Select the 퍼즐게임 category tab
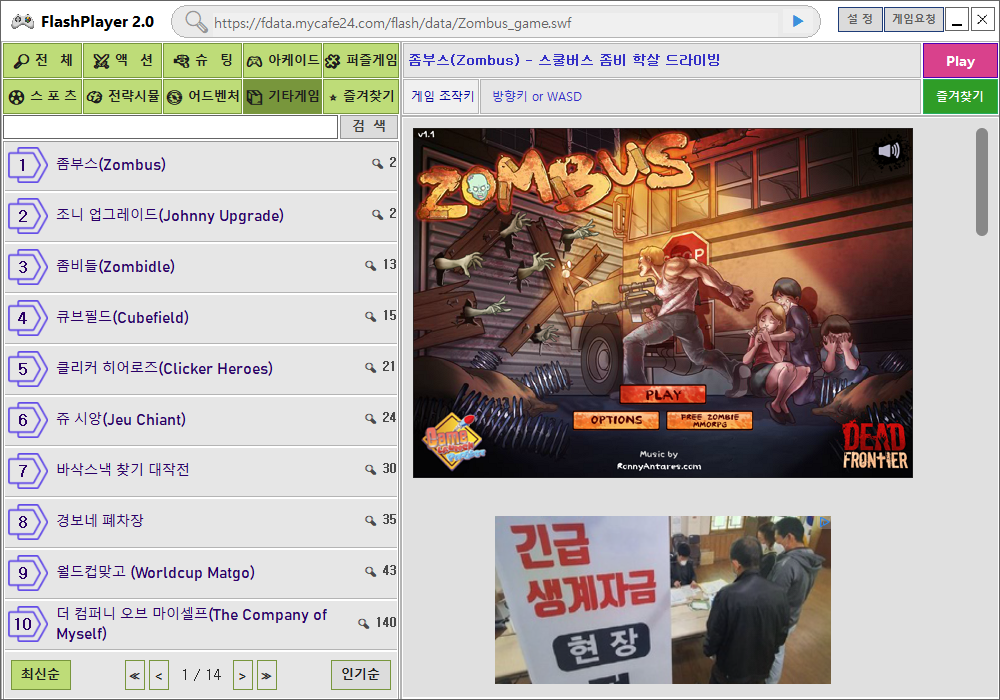 (361, 61)
